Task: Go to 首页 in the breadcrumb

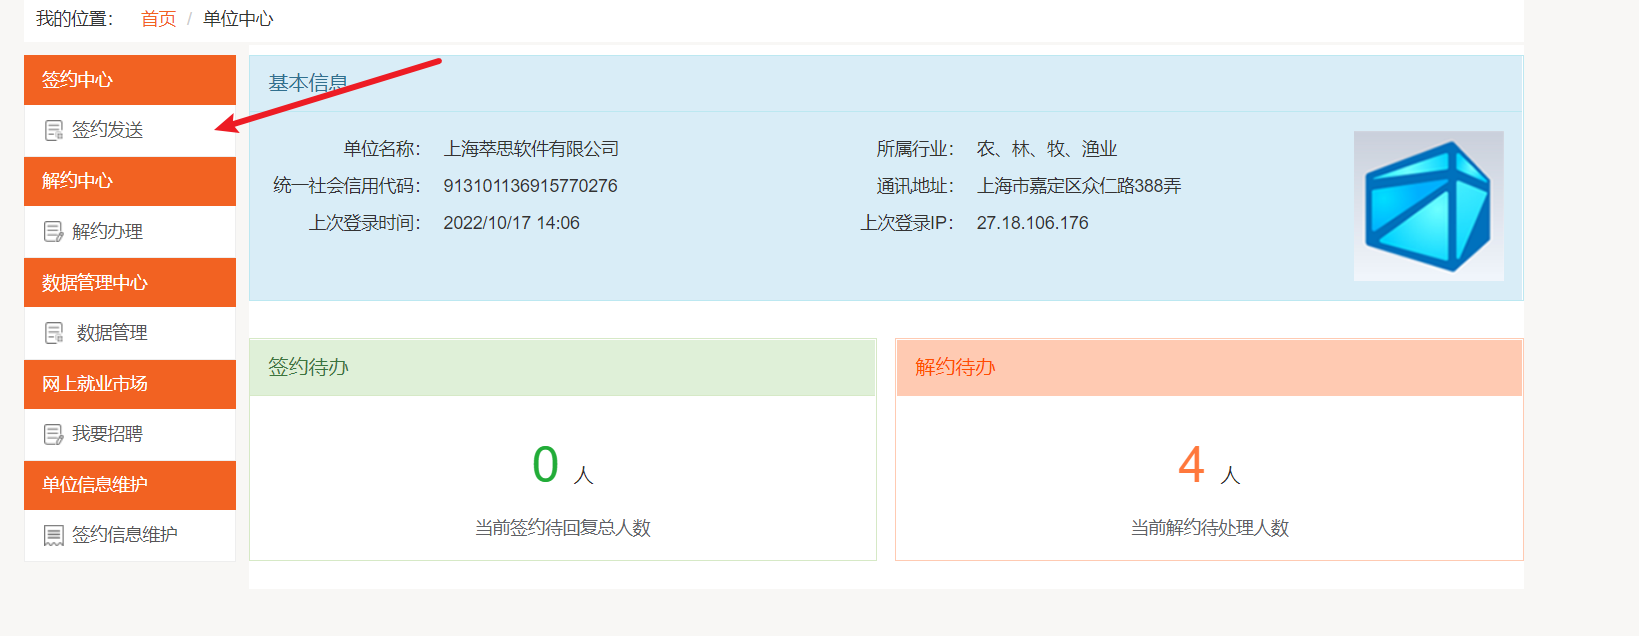Action: pos(158,19)
